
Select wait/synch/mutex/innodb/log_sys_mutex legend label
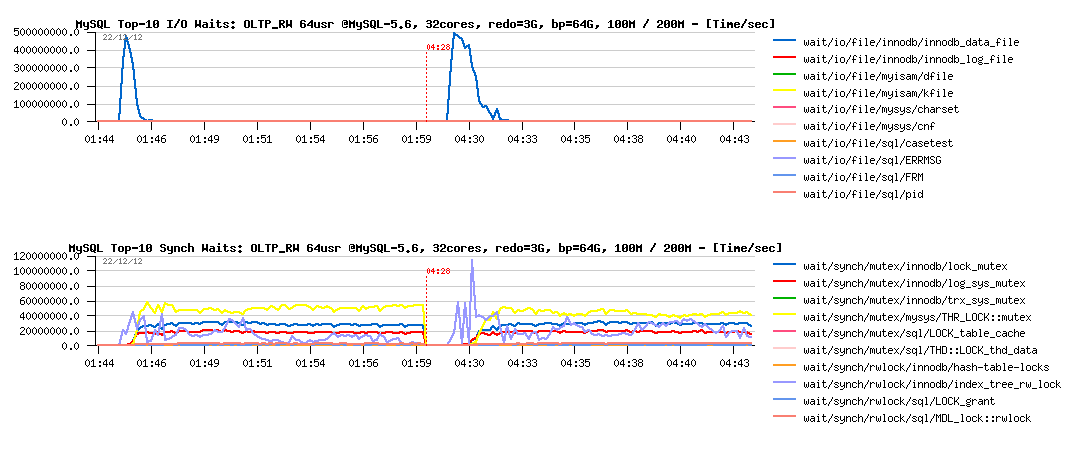point(914,283)
